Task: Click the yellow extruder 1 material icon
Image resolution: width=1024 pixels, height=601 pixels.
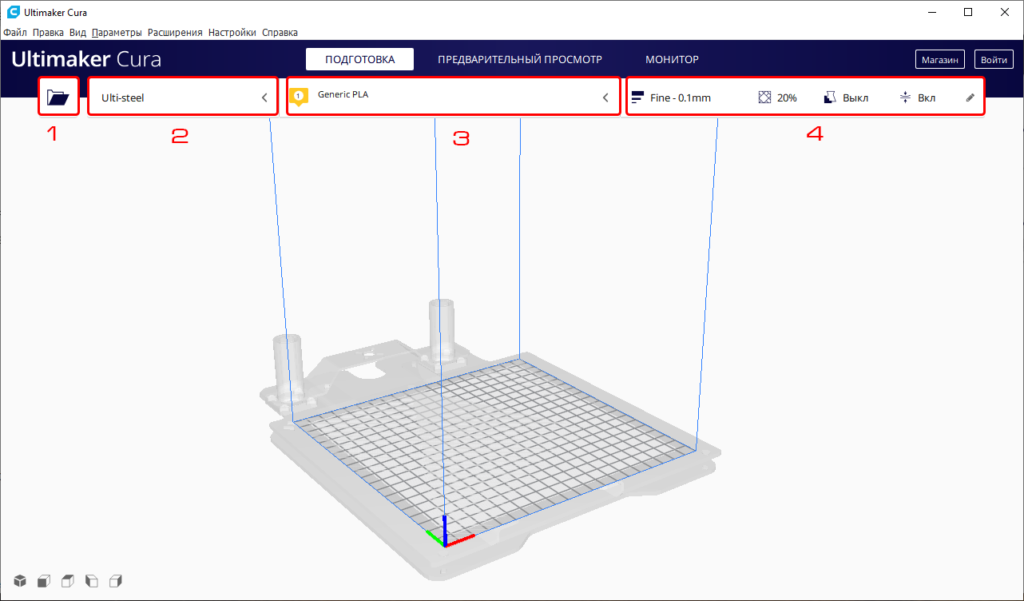Action: [298, 97]
